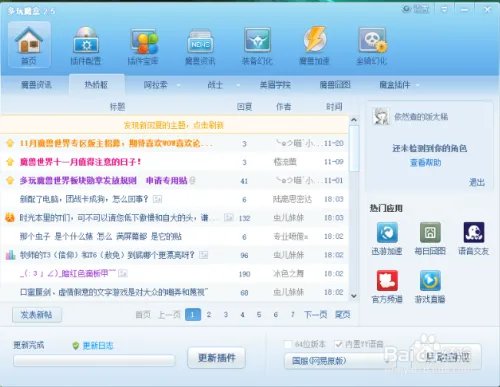The height and width of the screenshot is (387, 500).
Task: Open the 查看帮助 link
Action: click(x=426, y=162)
